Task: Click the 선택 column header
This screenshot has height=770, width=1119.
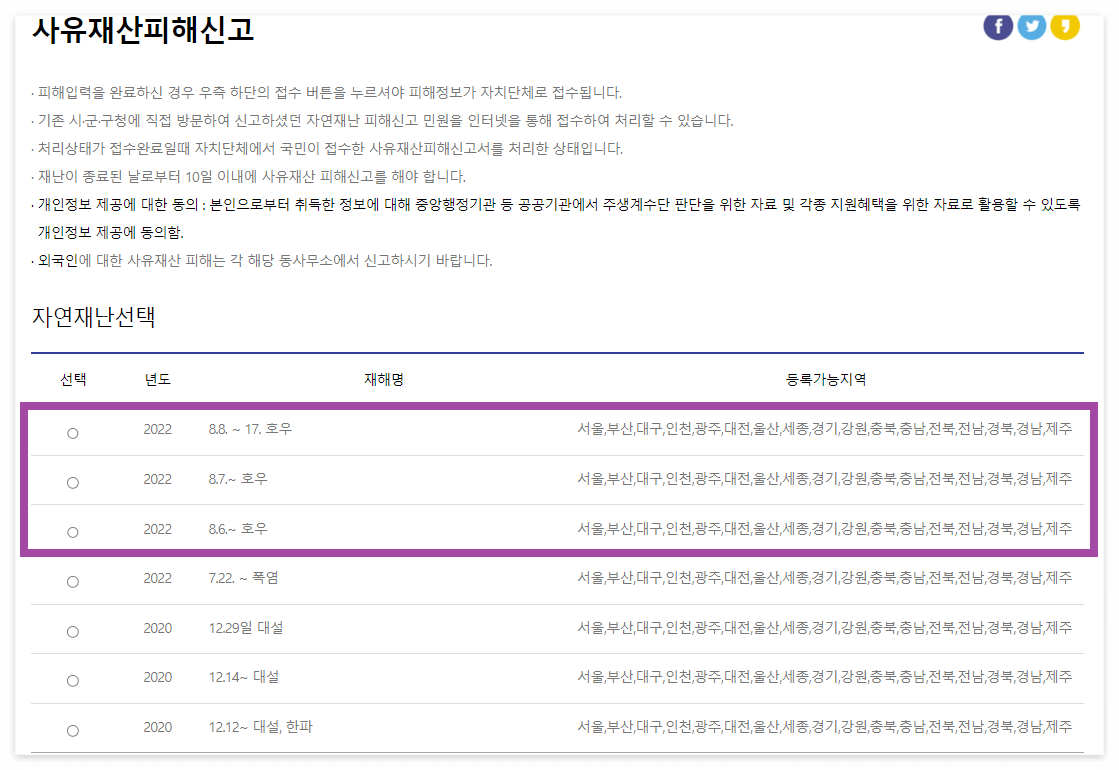Action: pos(72,380)
